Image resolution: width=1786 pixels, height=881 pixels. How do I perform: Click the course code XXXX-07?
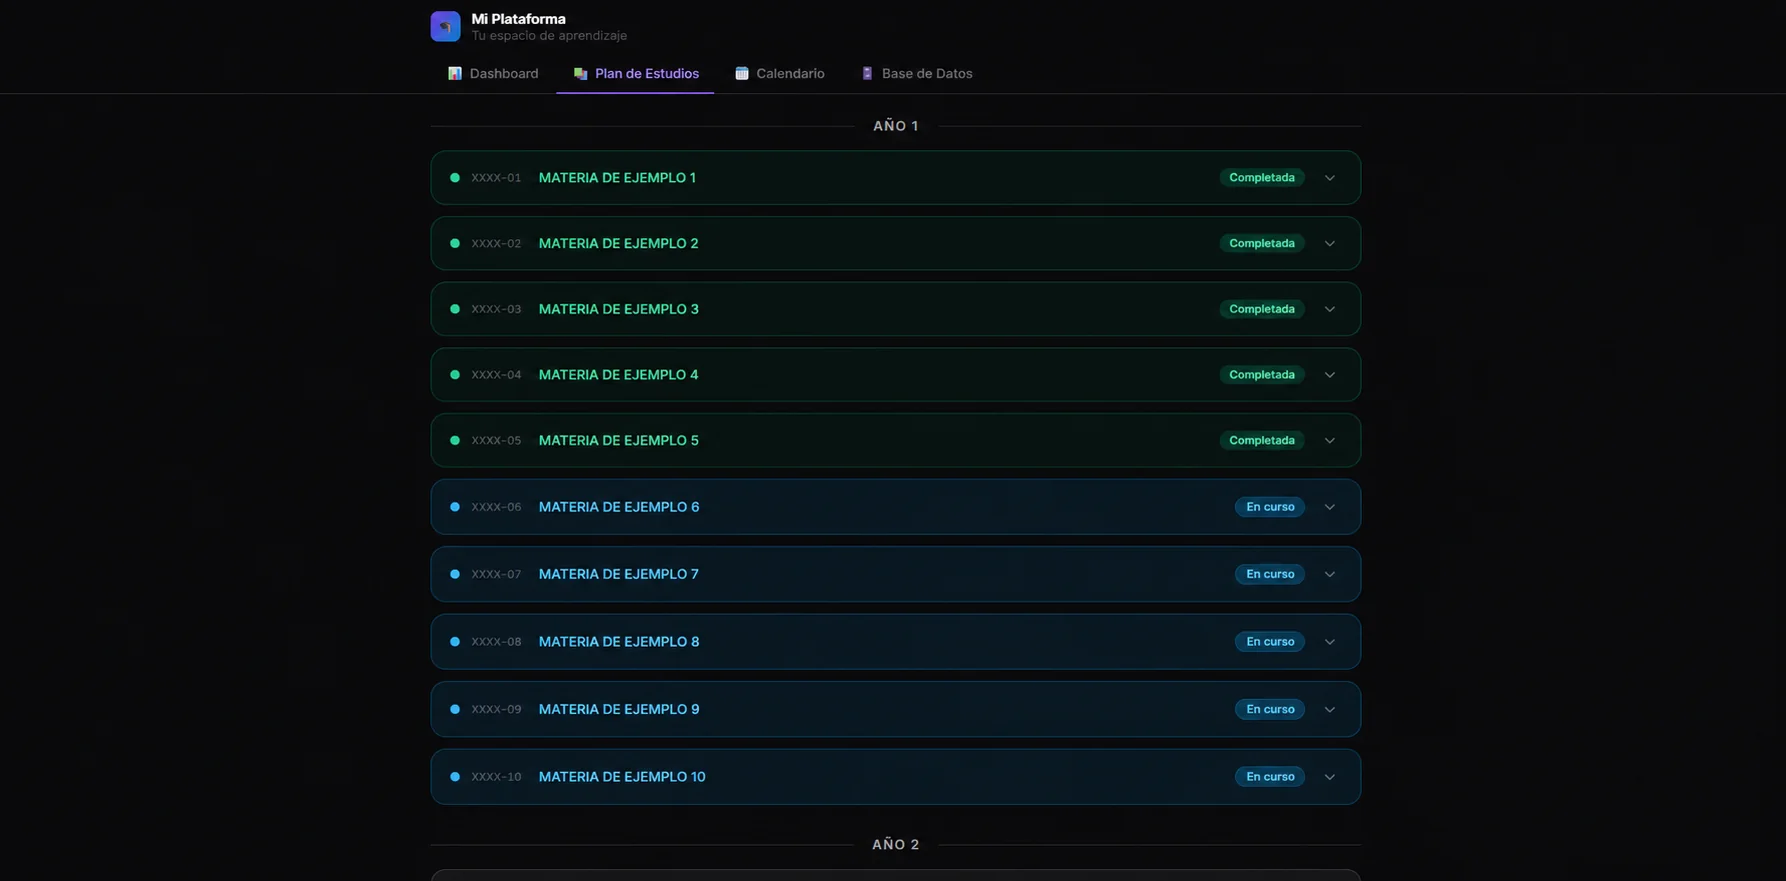coord(496,574)
